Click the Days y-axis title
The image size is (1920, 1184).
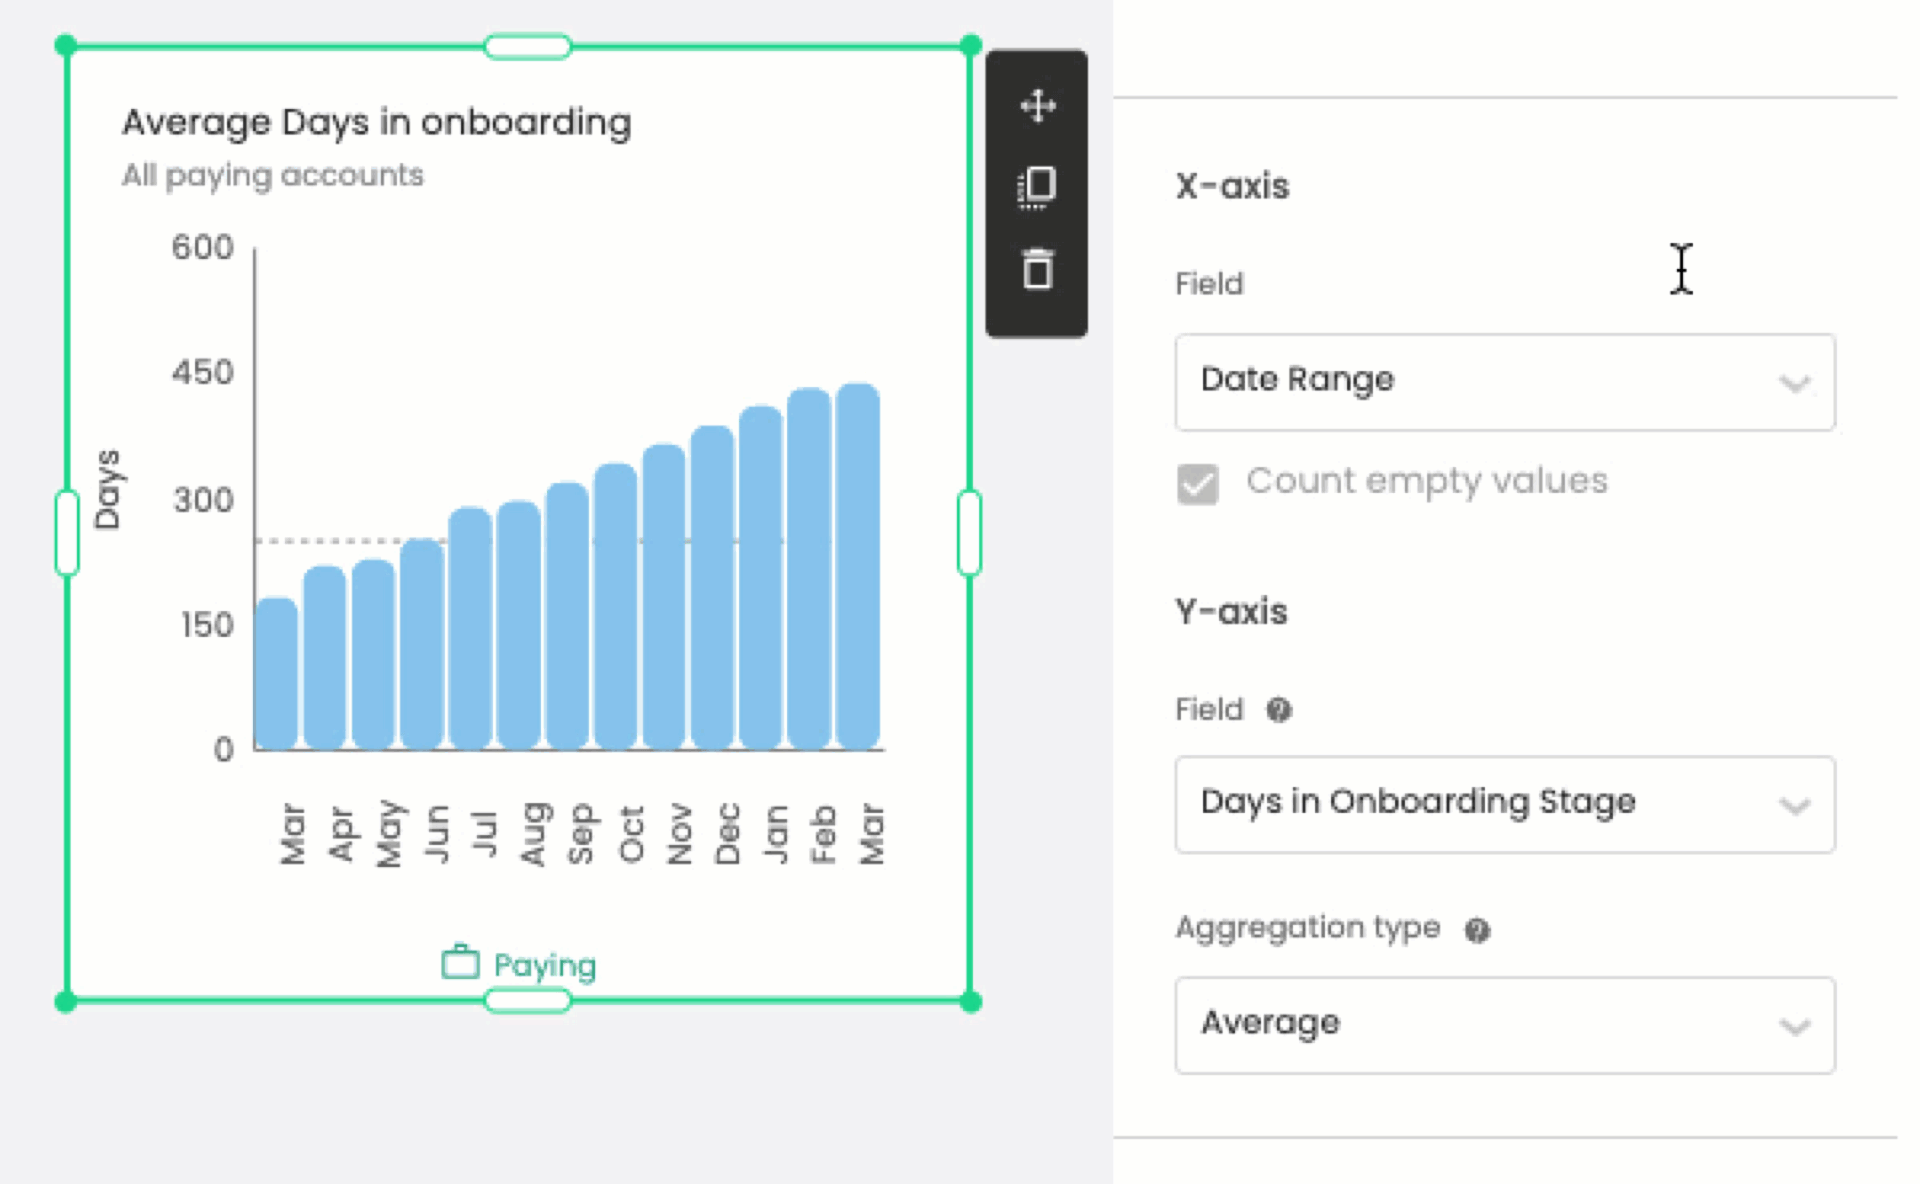pos(107,489)
